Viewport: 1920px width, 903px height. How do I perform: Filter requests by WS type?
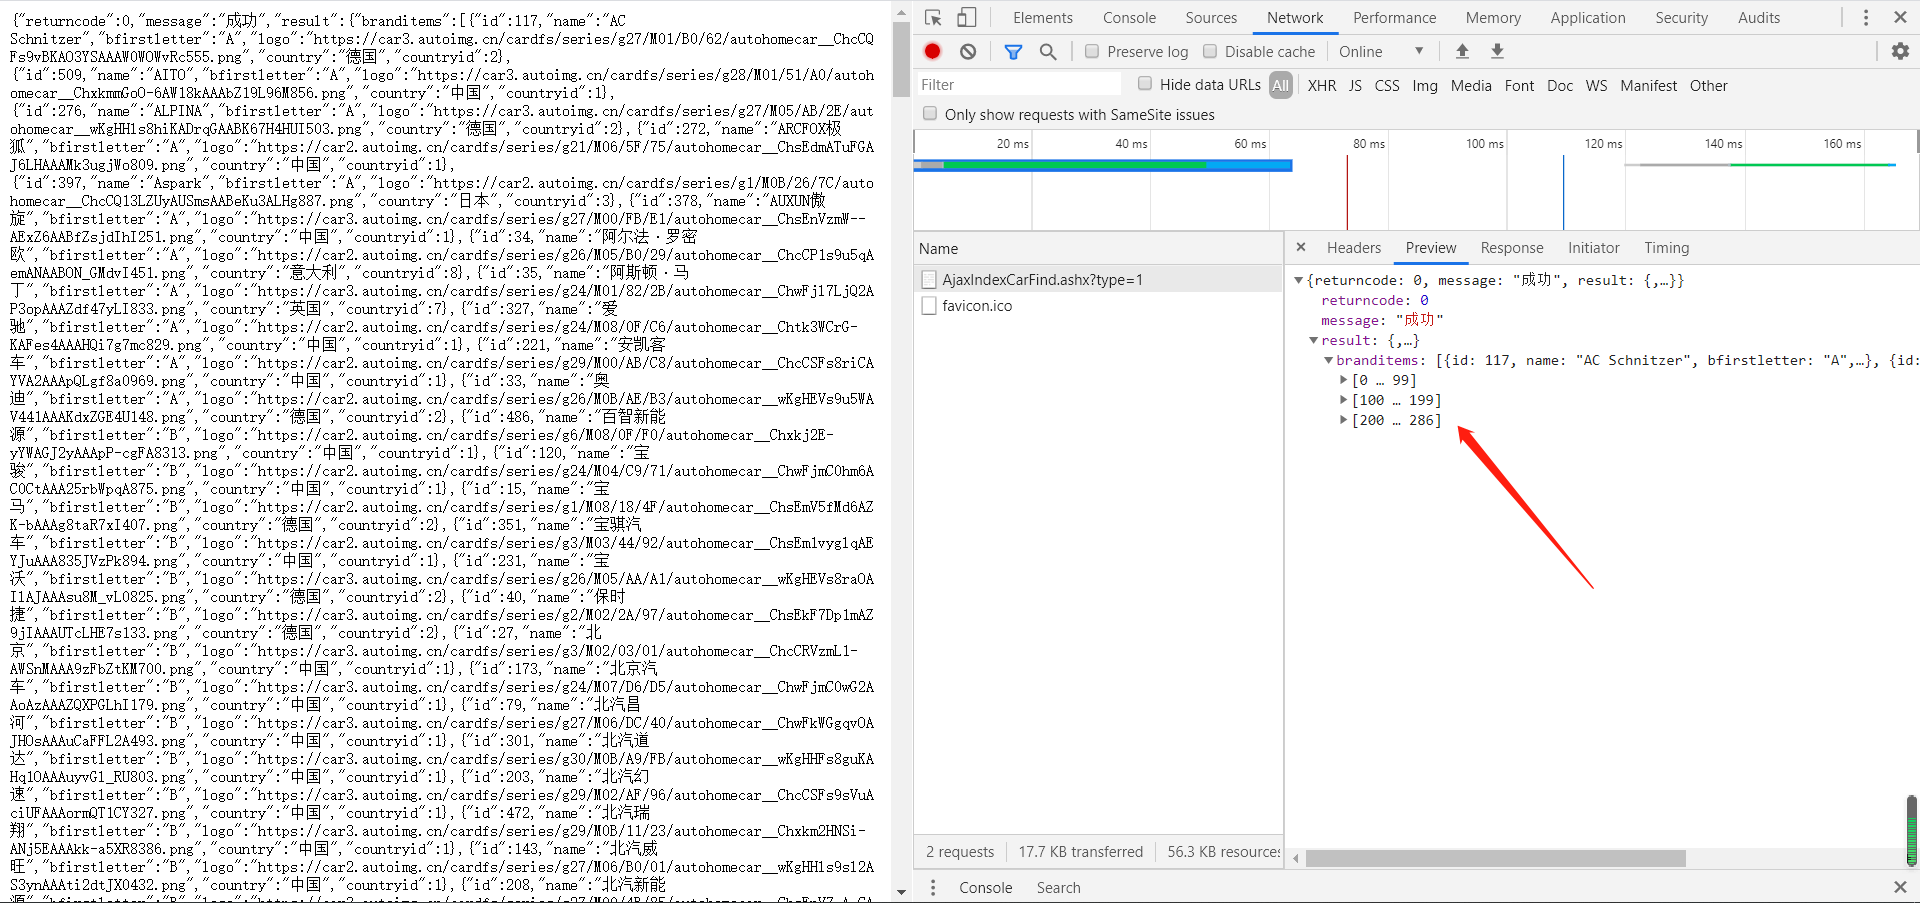click(1597, 85)
